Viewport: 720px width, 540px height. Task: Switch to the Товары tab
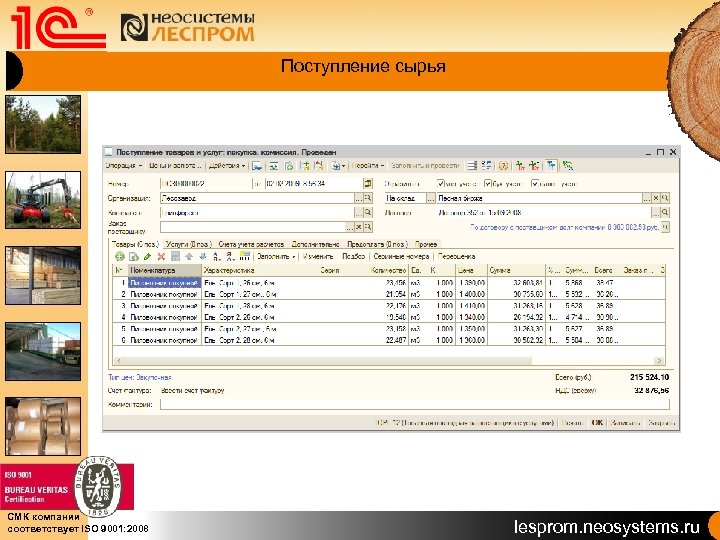tap(135, 244)
